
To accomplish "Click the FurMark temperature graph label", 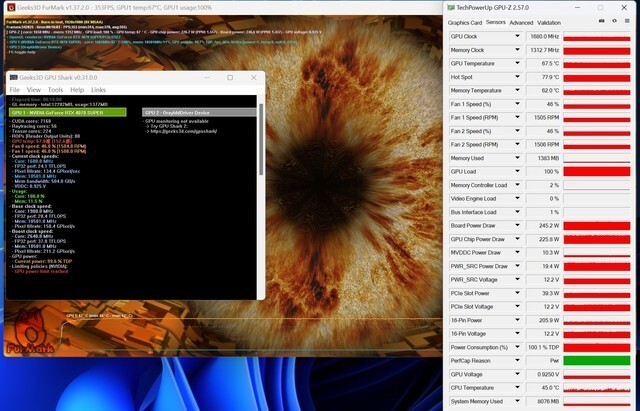I will pos(99,315).
